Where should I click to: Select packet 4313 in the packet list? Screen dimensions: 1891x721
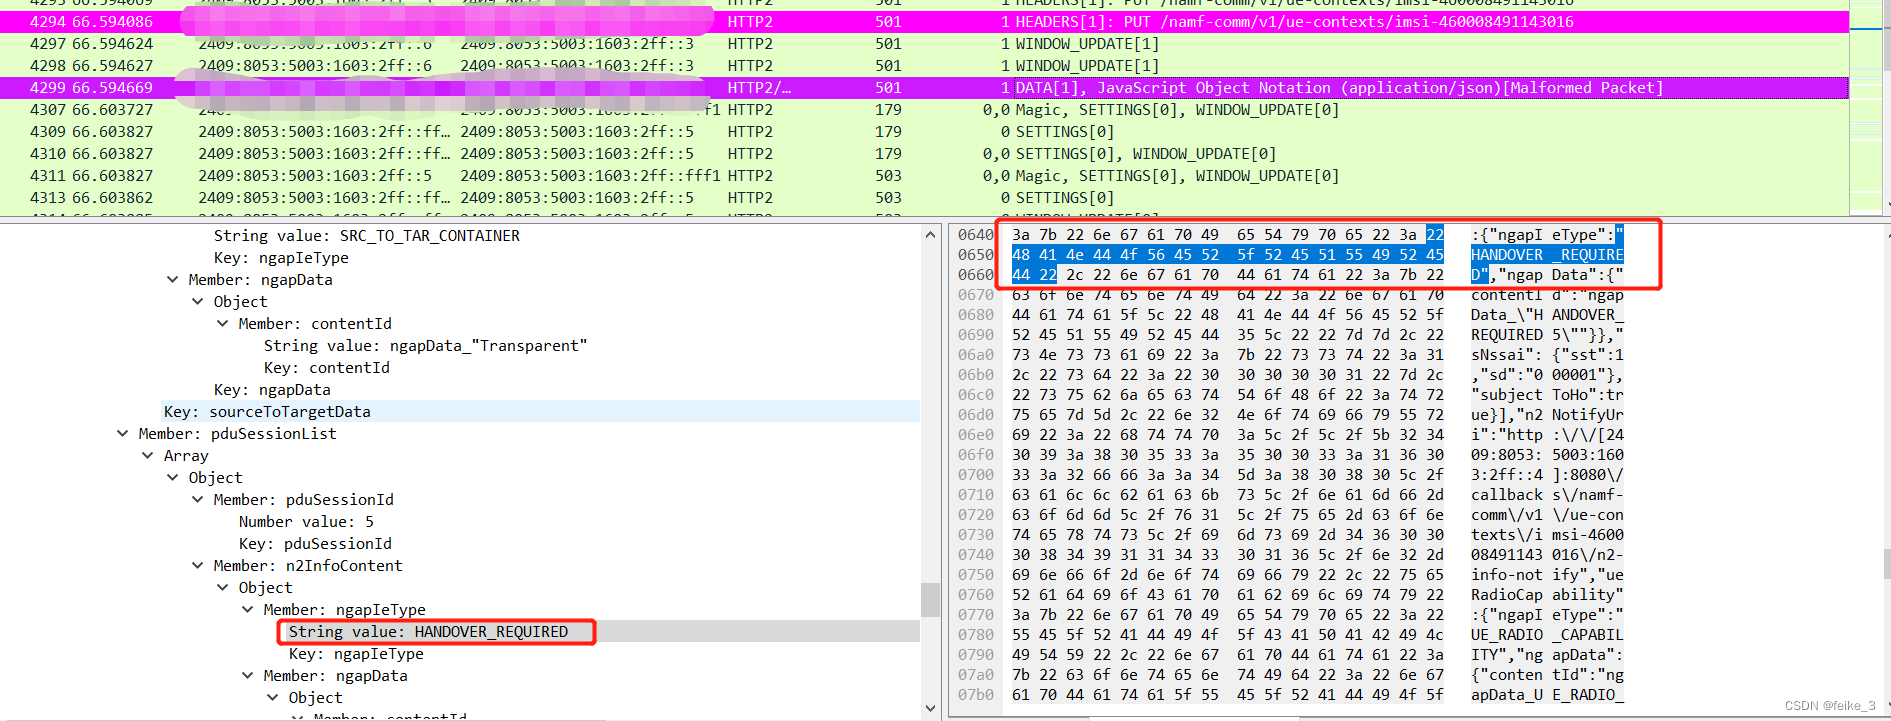coord(924,198)
